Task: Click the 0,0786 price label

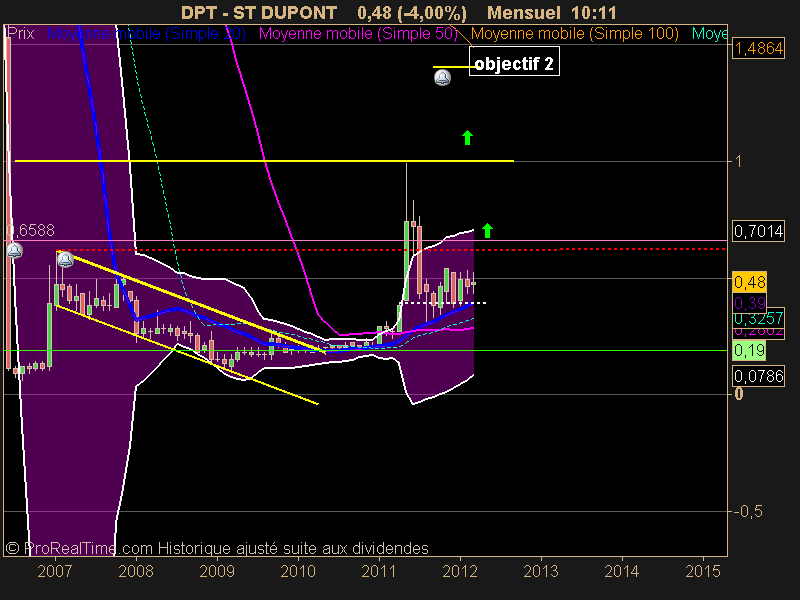Action: coord(758,377)
